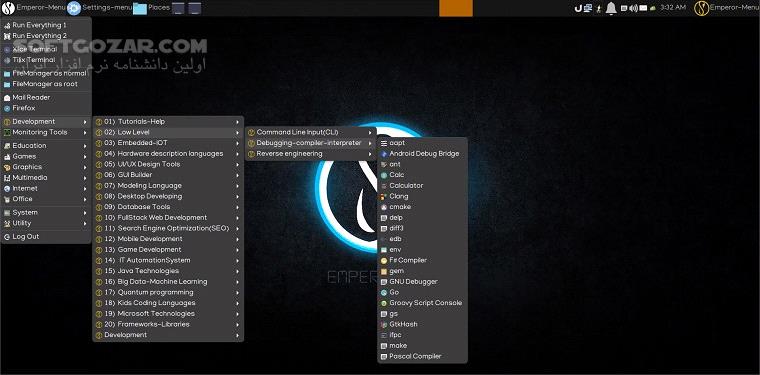Launch env entry

coord(422,250)
